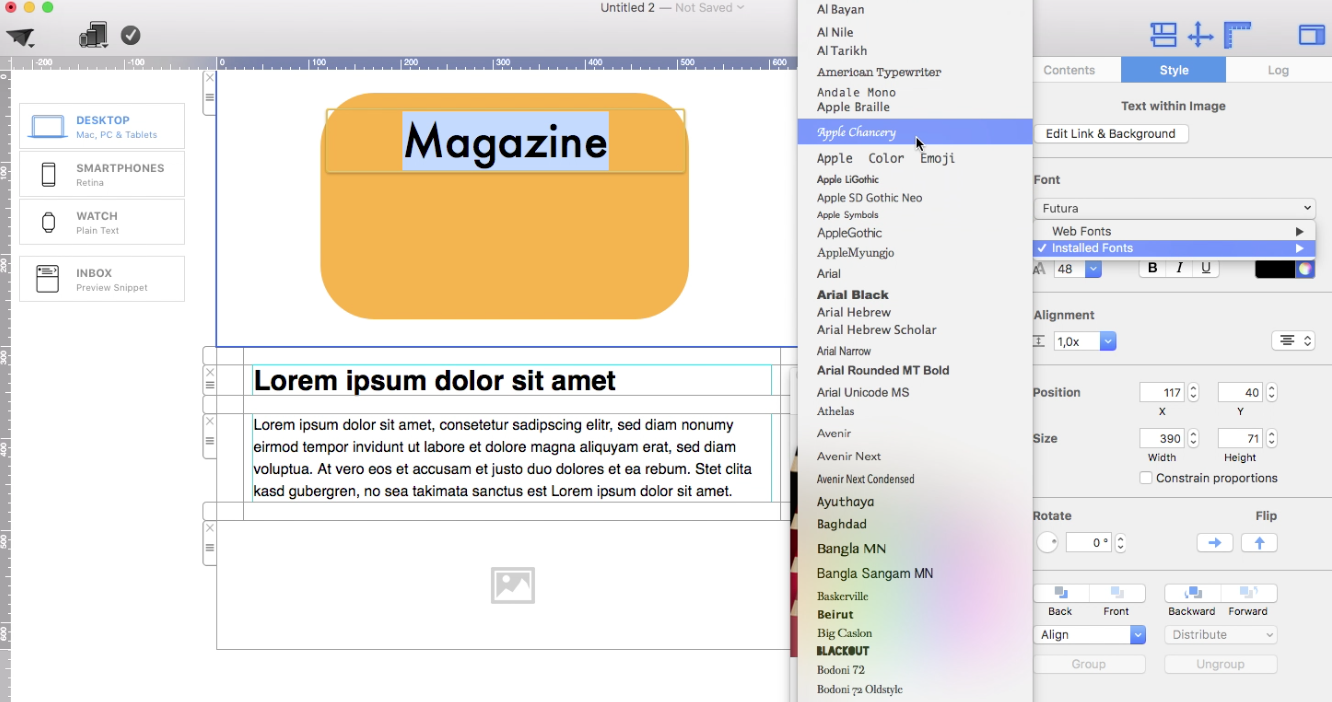The height and width of the screenshot is (702, 1332).
Task: Select the move arrows icon in the toolbar
Action: pos(1201,34)
